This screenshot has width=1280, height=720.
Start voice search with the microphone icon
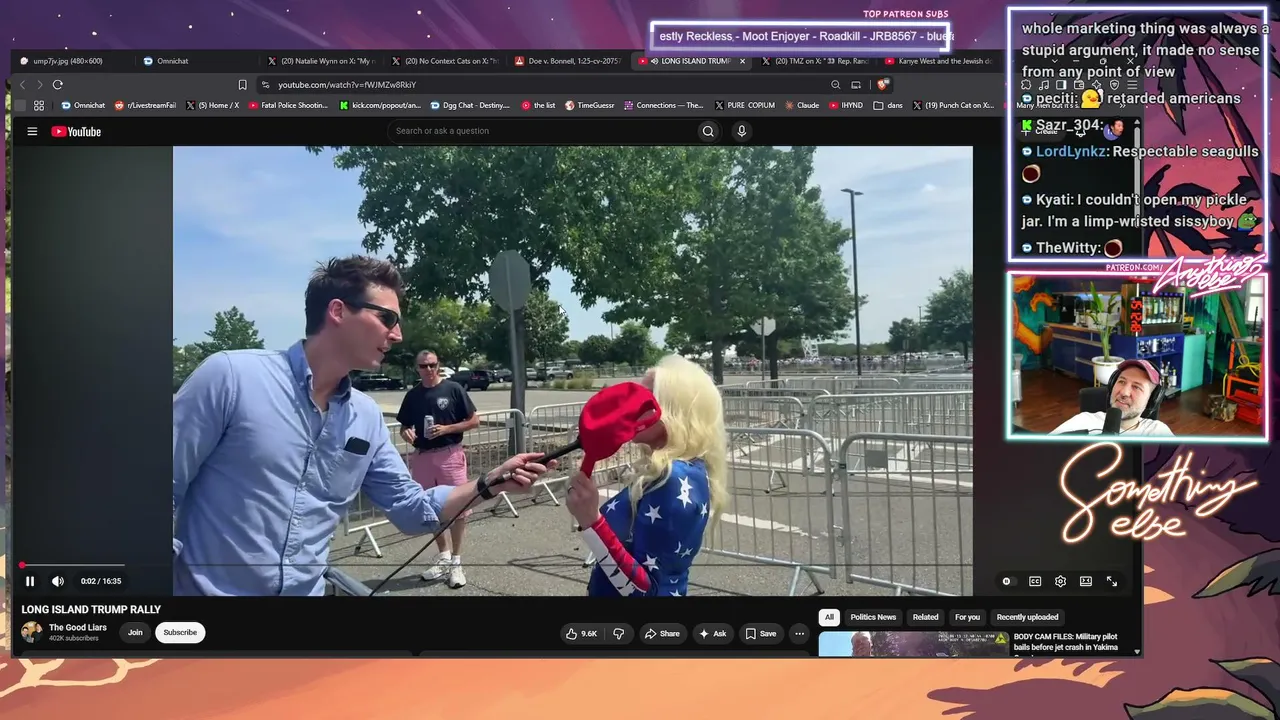click(x=741, y=131)
